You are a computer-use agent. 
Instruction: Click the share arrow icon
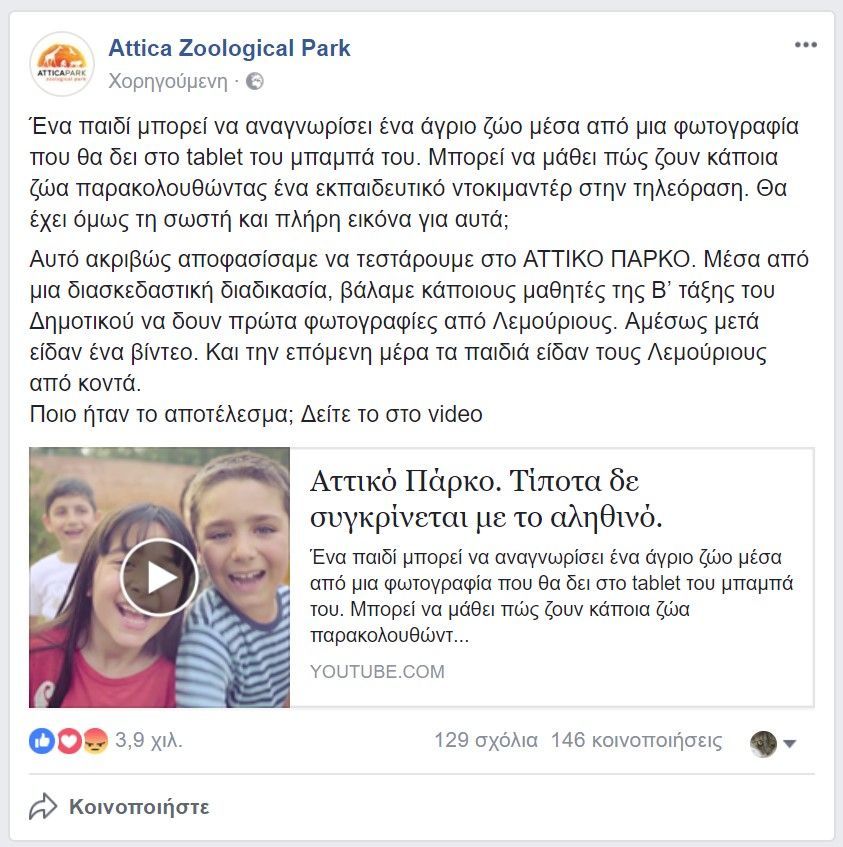[x=43, y=807]
